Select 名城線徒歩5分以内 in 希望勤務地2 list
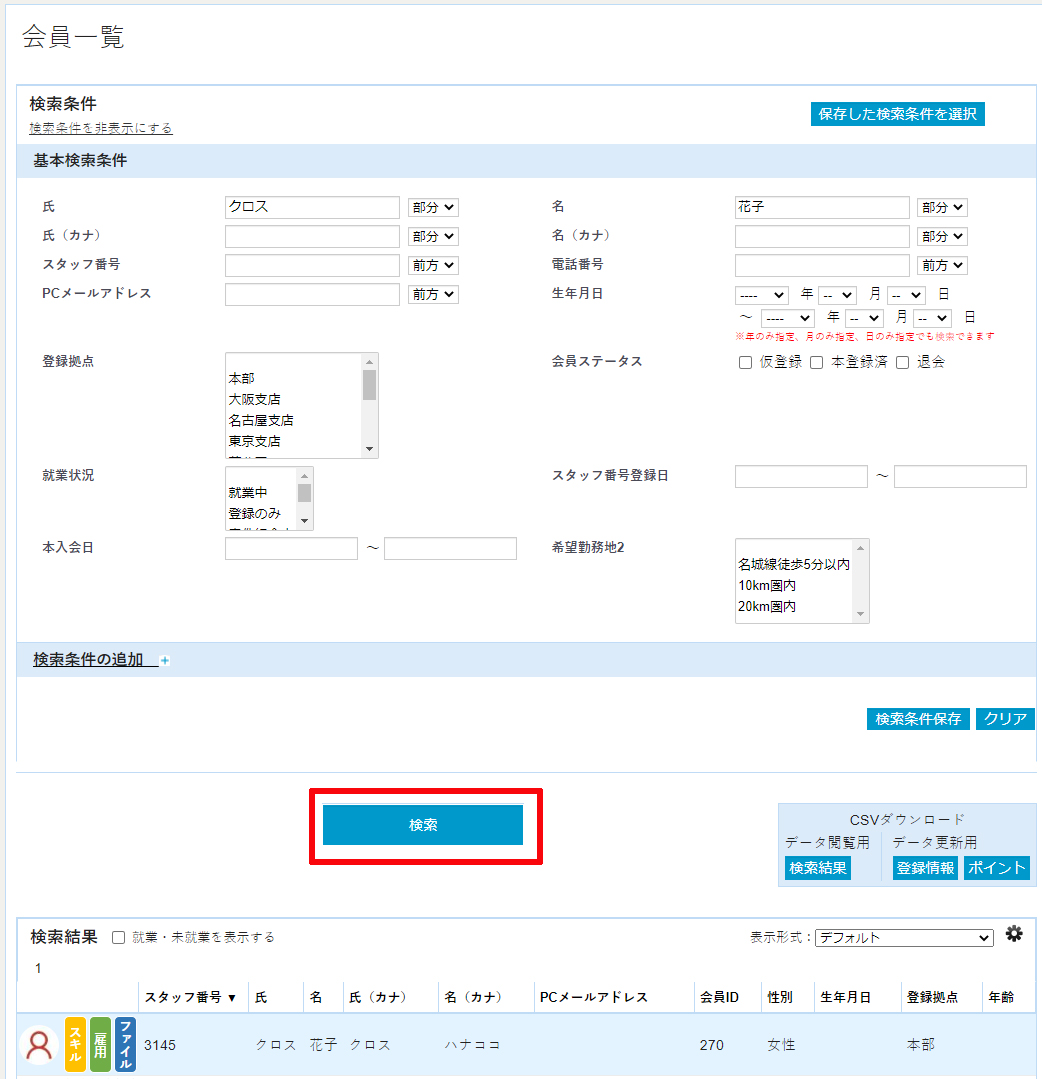Image resolution: width=1042 pixels, height=1079 pixels. pos(794,564)
